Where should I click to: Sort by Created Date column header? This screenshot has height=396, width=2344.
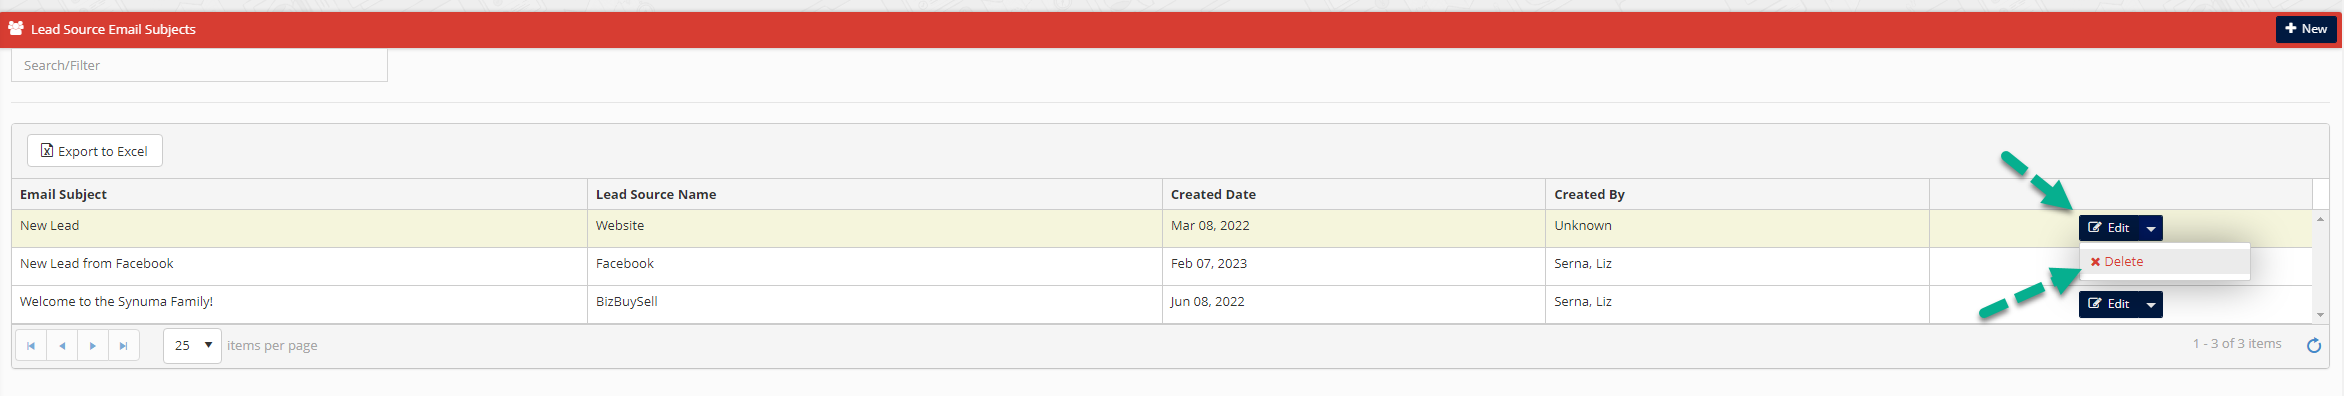[x=1213, y=195]
